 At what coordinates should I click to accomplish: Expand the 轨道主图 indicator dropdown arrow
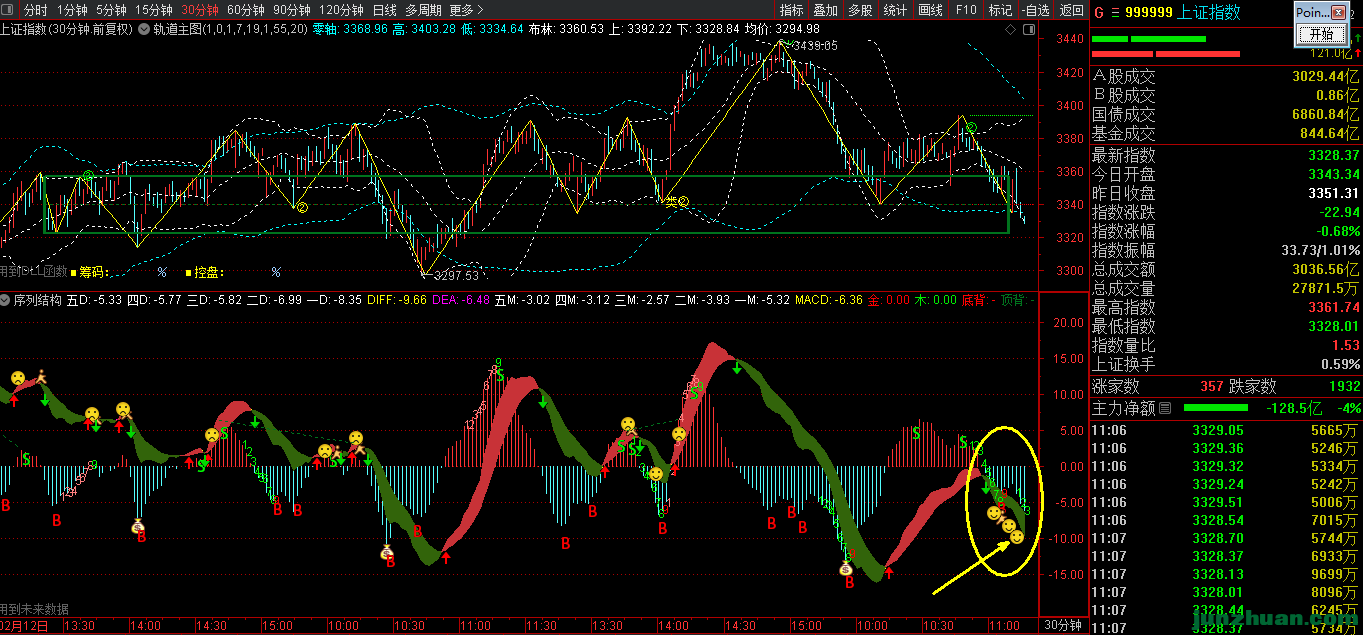[x=144, y=29]
